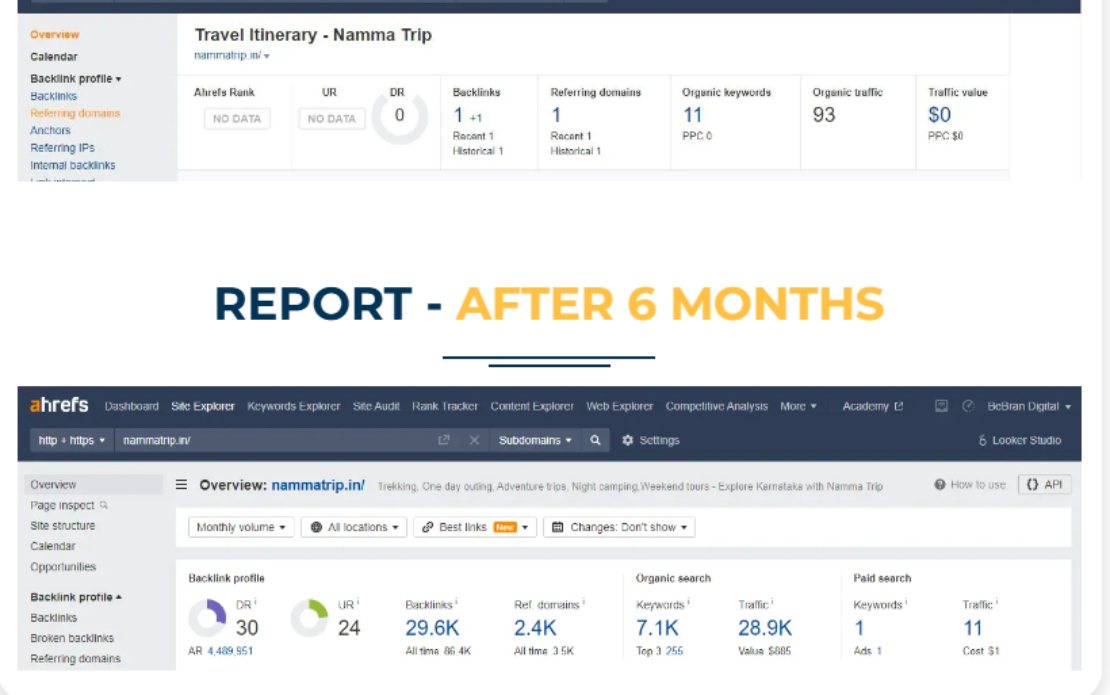Viewport: 1110px width, 695px height.
Task: Open the Monthly volume dropdown
Action: pos(241,527)
